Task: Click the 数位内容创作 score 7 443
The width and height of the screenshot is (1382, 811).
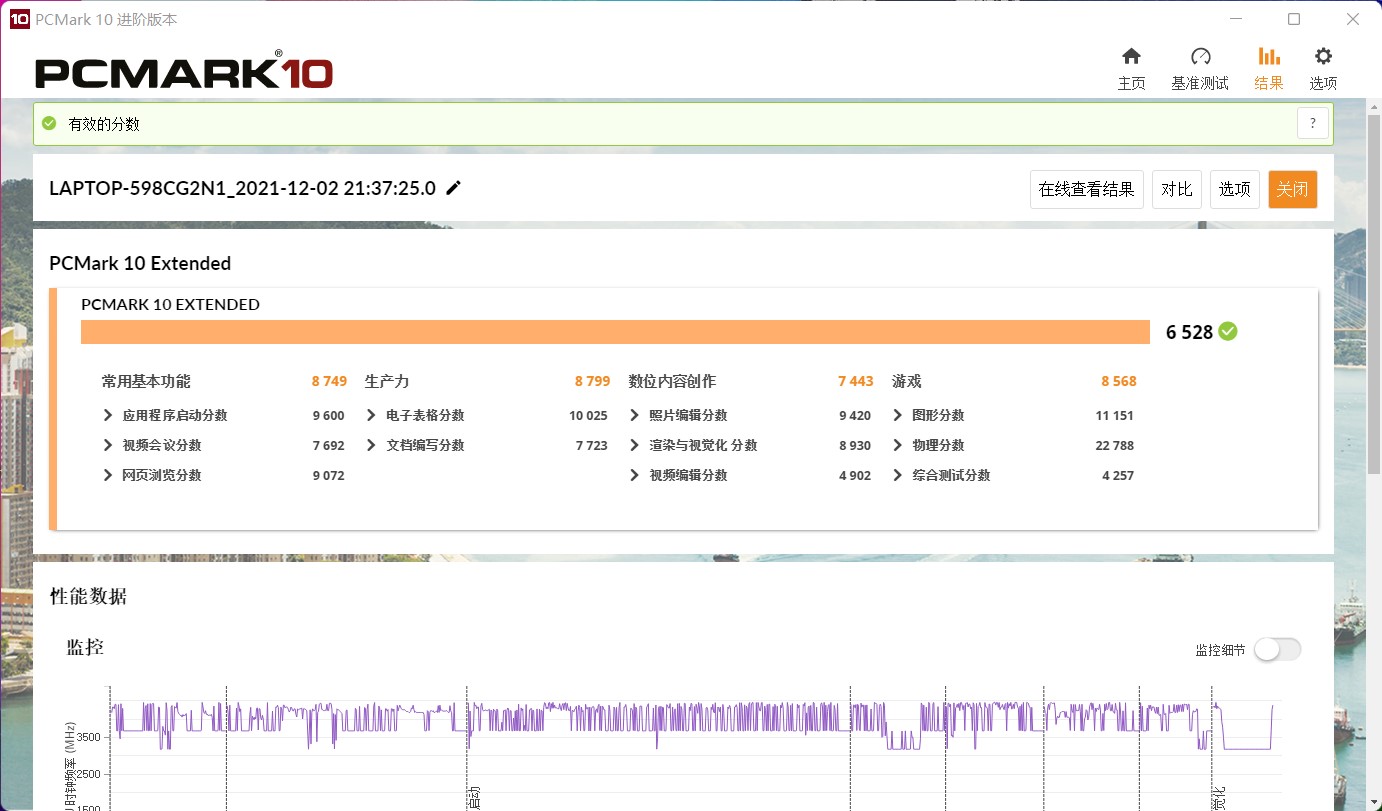Action: pyautogui.click(x=856, y=381)
